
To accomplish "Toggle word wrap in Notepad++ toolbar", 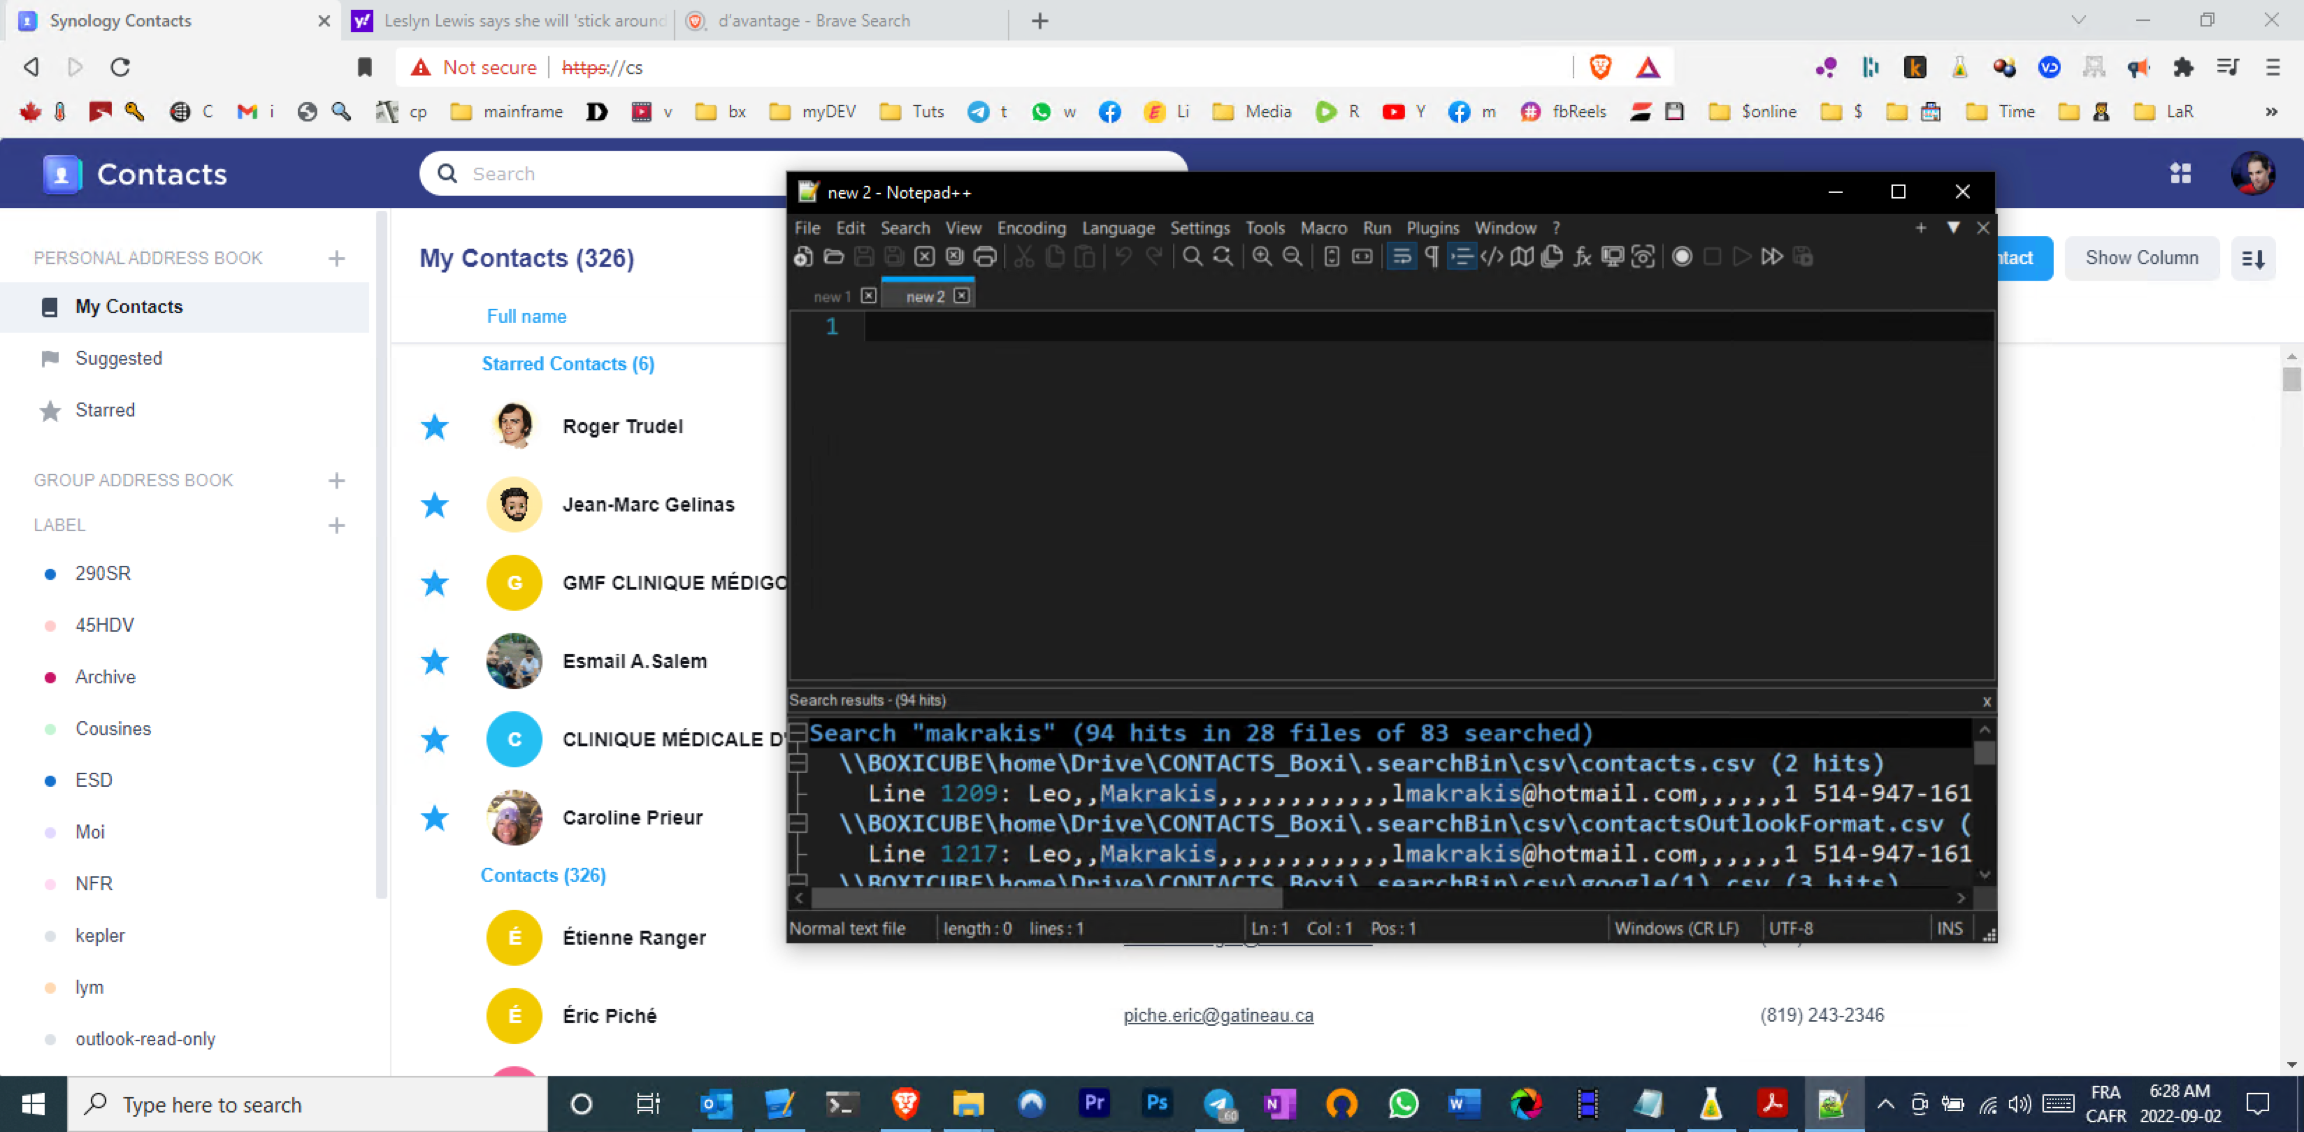I will click(1402, 257).
